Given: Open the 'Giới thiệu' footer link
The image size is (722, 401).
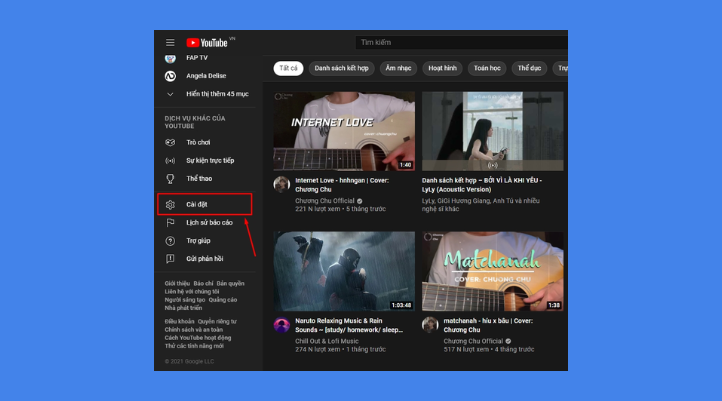Looking at the screenshot, I should click(x=177, y=284).
